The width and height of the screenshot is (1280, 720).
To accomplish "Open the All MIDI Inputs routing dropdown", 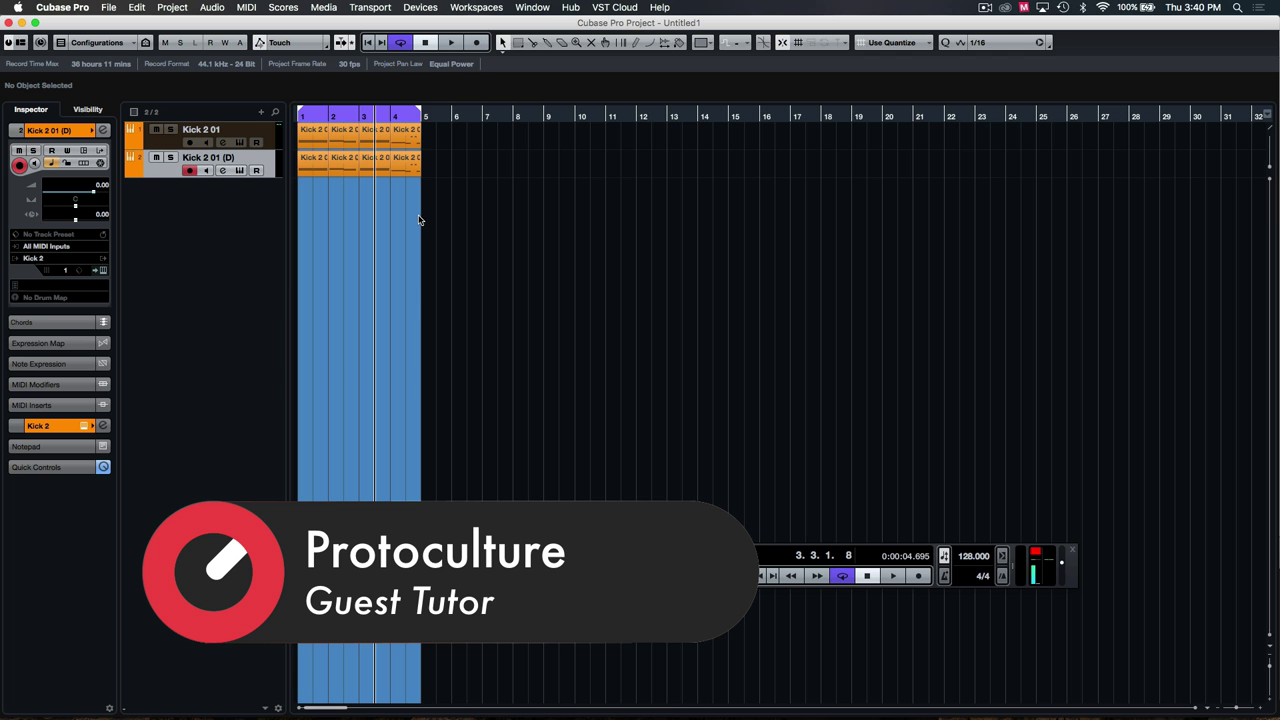I will (x=59, y=246).
